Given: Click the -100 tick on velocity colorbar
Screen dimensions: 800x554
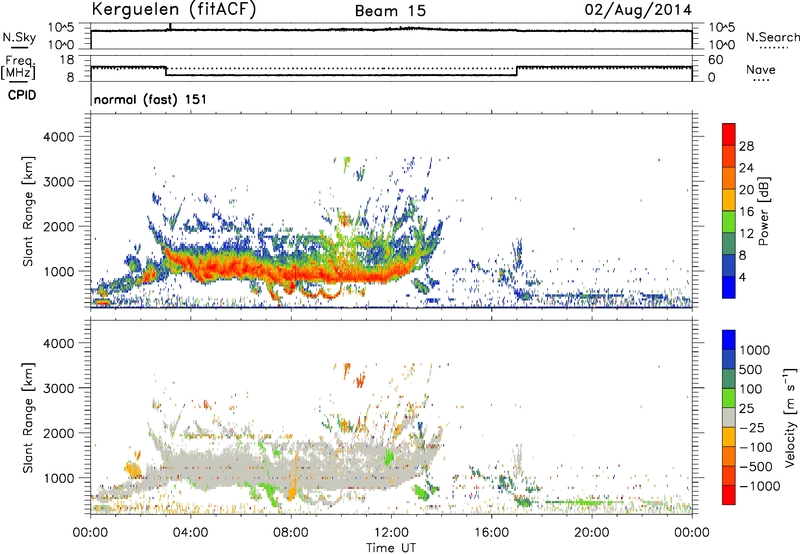Looking at the screenshot, I should coord(756,447).
